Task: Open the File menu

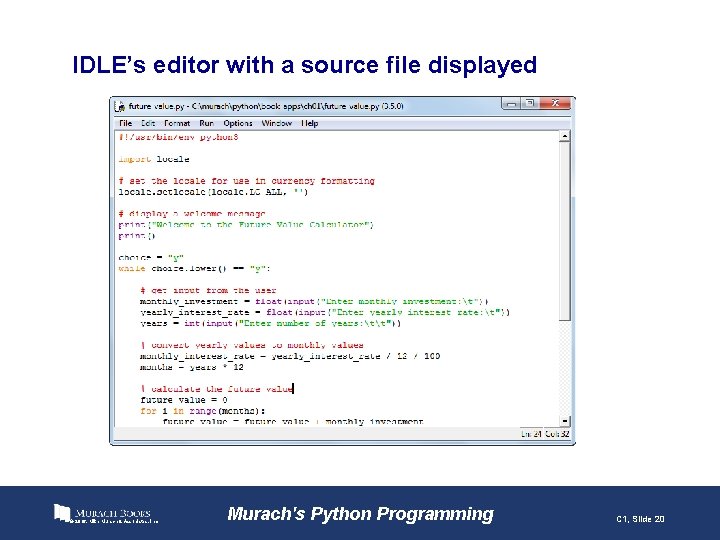Action: point(125,123)
